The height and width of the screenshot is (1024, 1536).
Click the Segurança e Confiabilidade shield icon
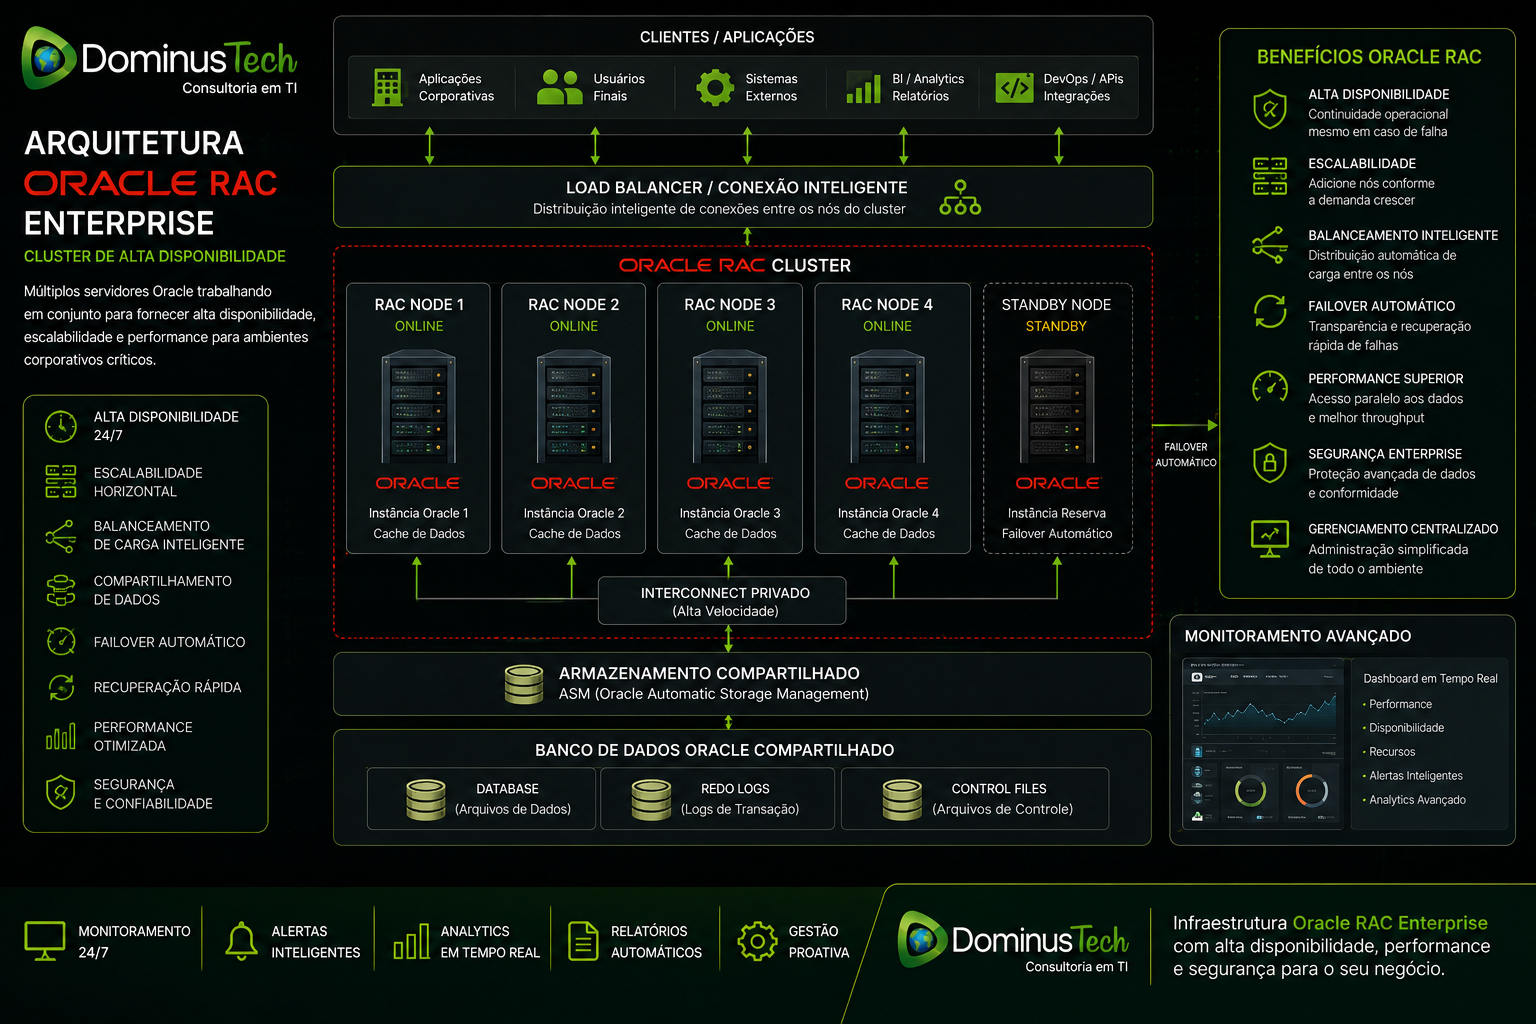tap(61, 793)
